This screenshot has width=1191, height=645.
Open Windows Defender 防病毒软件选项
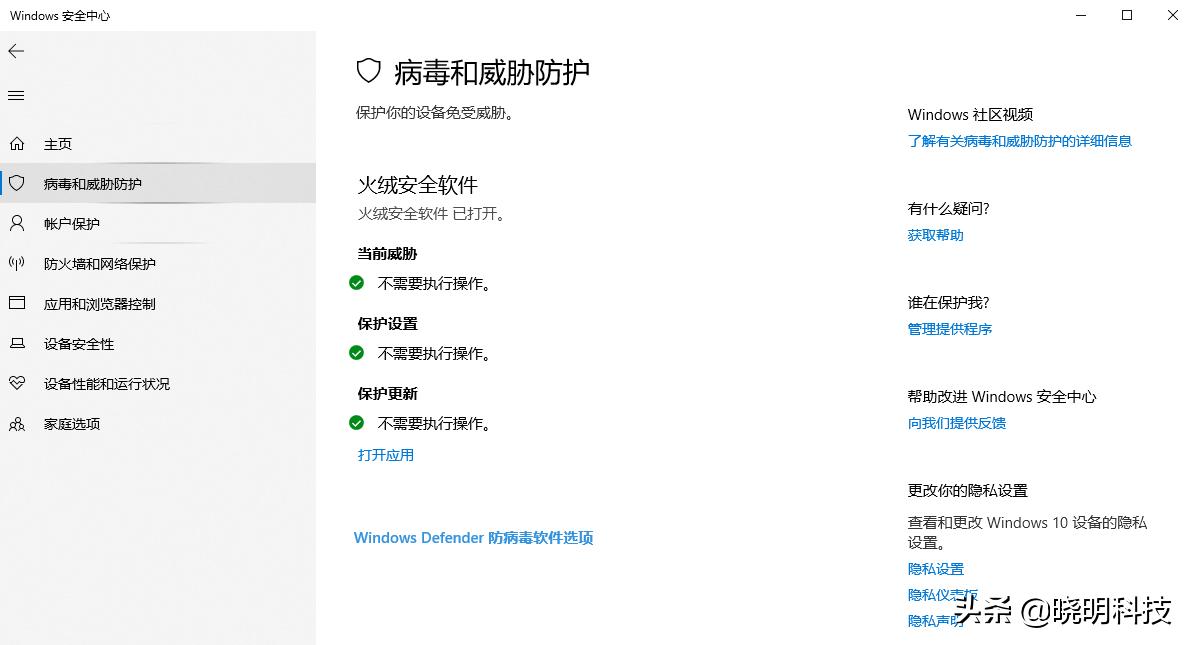pyautogui.click(x=473, y=537)
